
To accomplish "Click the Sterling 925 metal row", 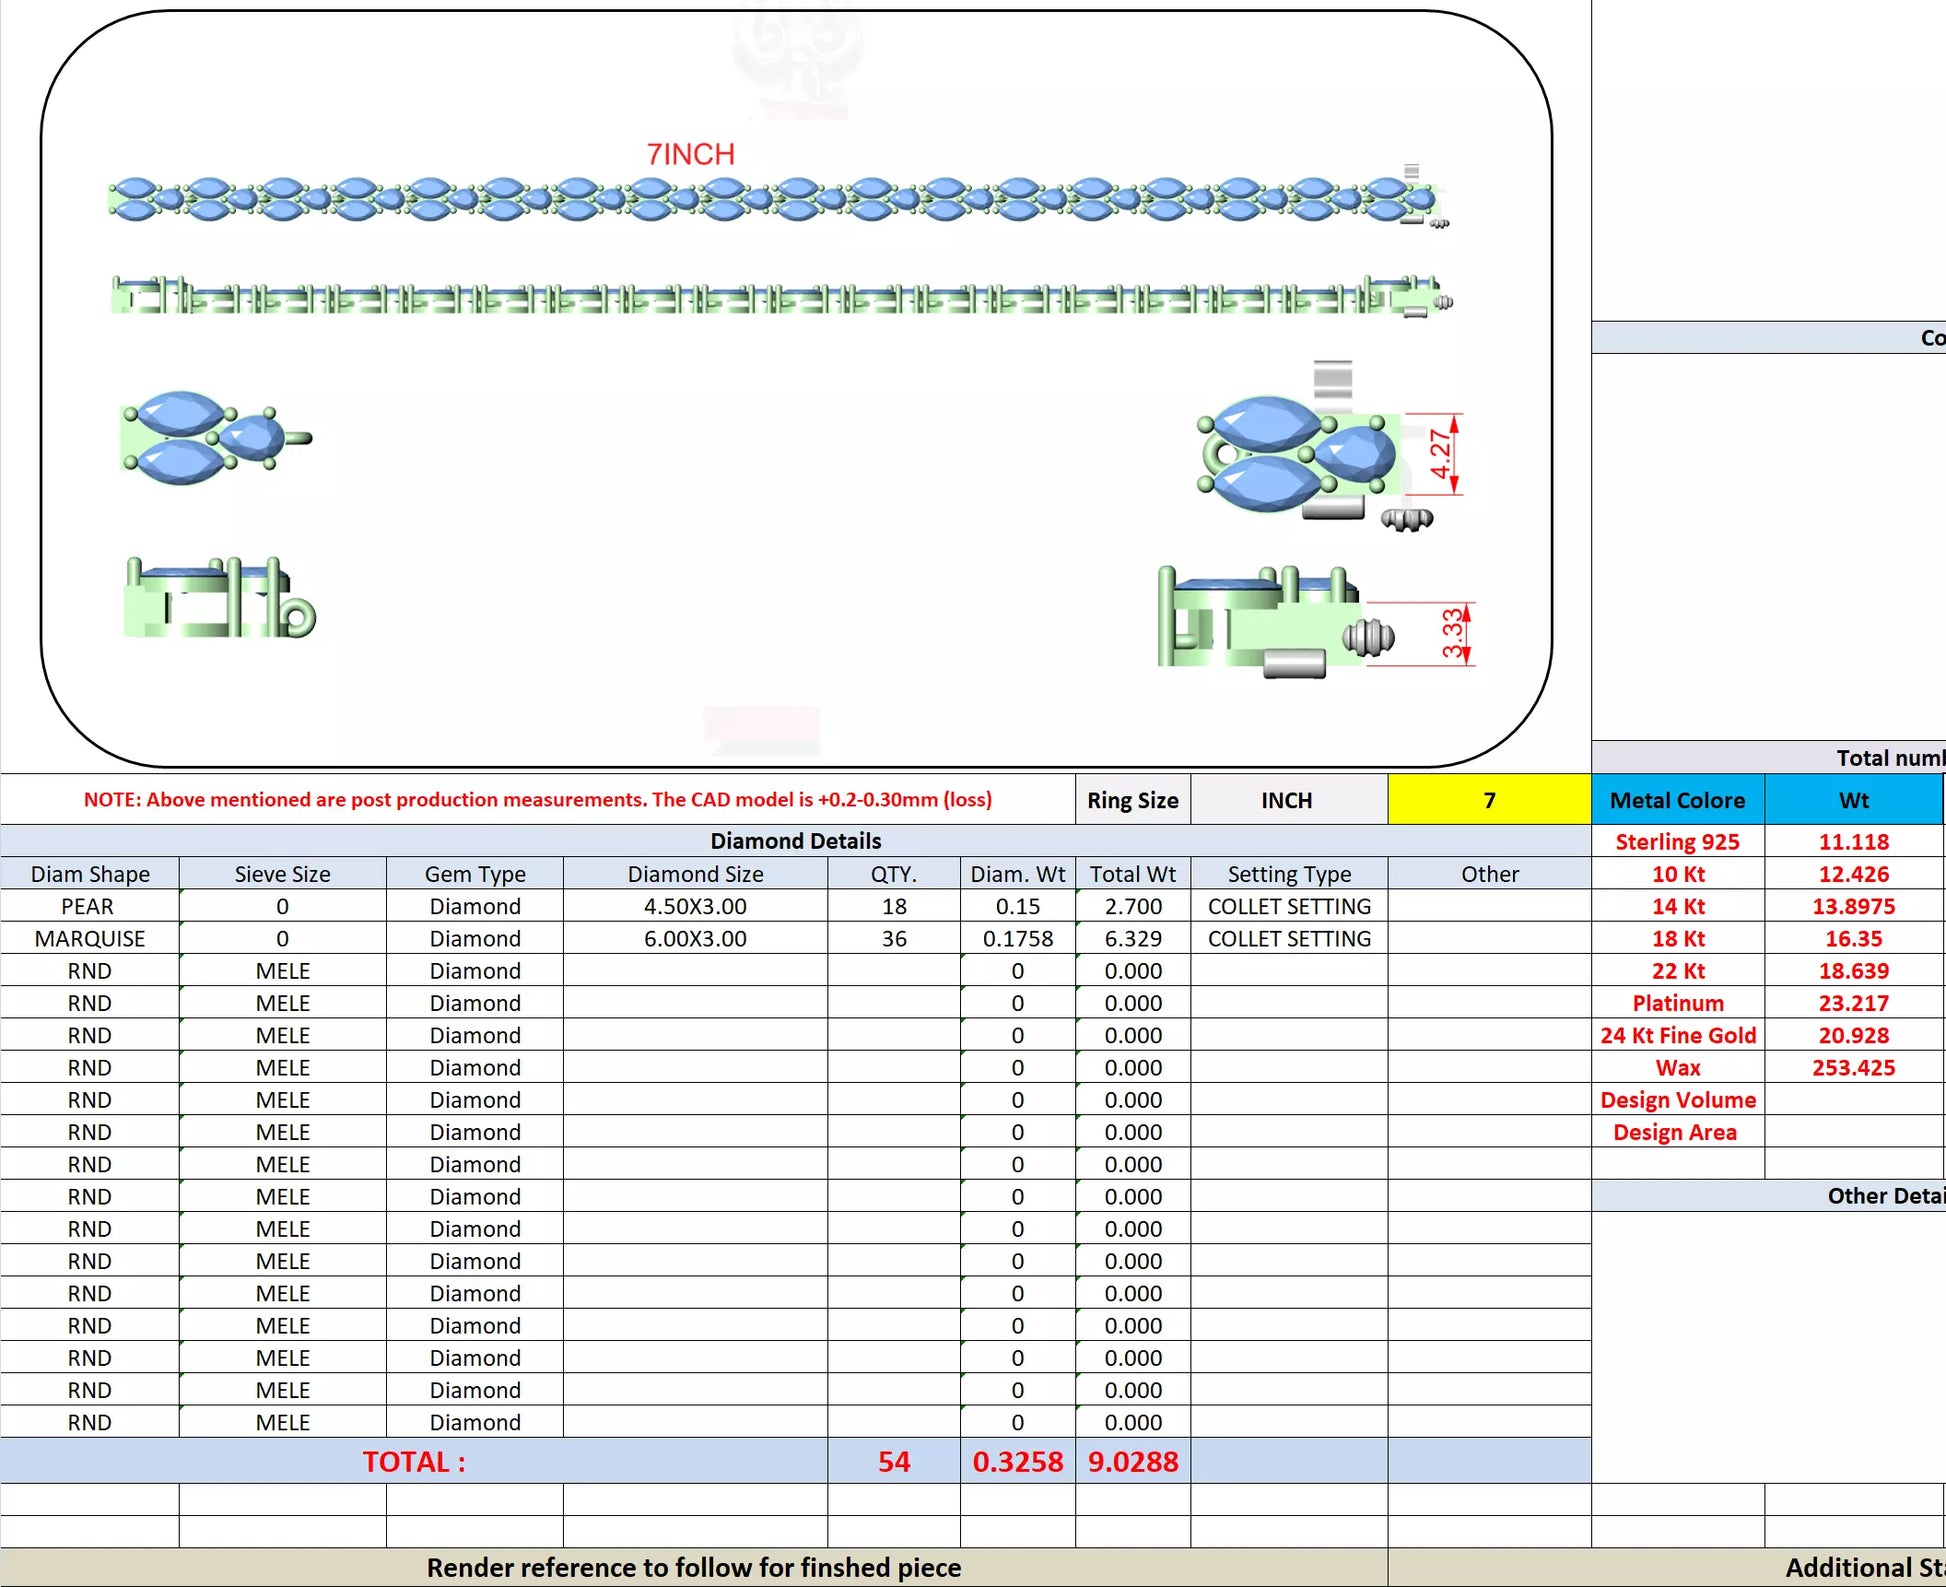I will (1677, 842).
